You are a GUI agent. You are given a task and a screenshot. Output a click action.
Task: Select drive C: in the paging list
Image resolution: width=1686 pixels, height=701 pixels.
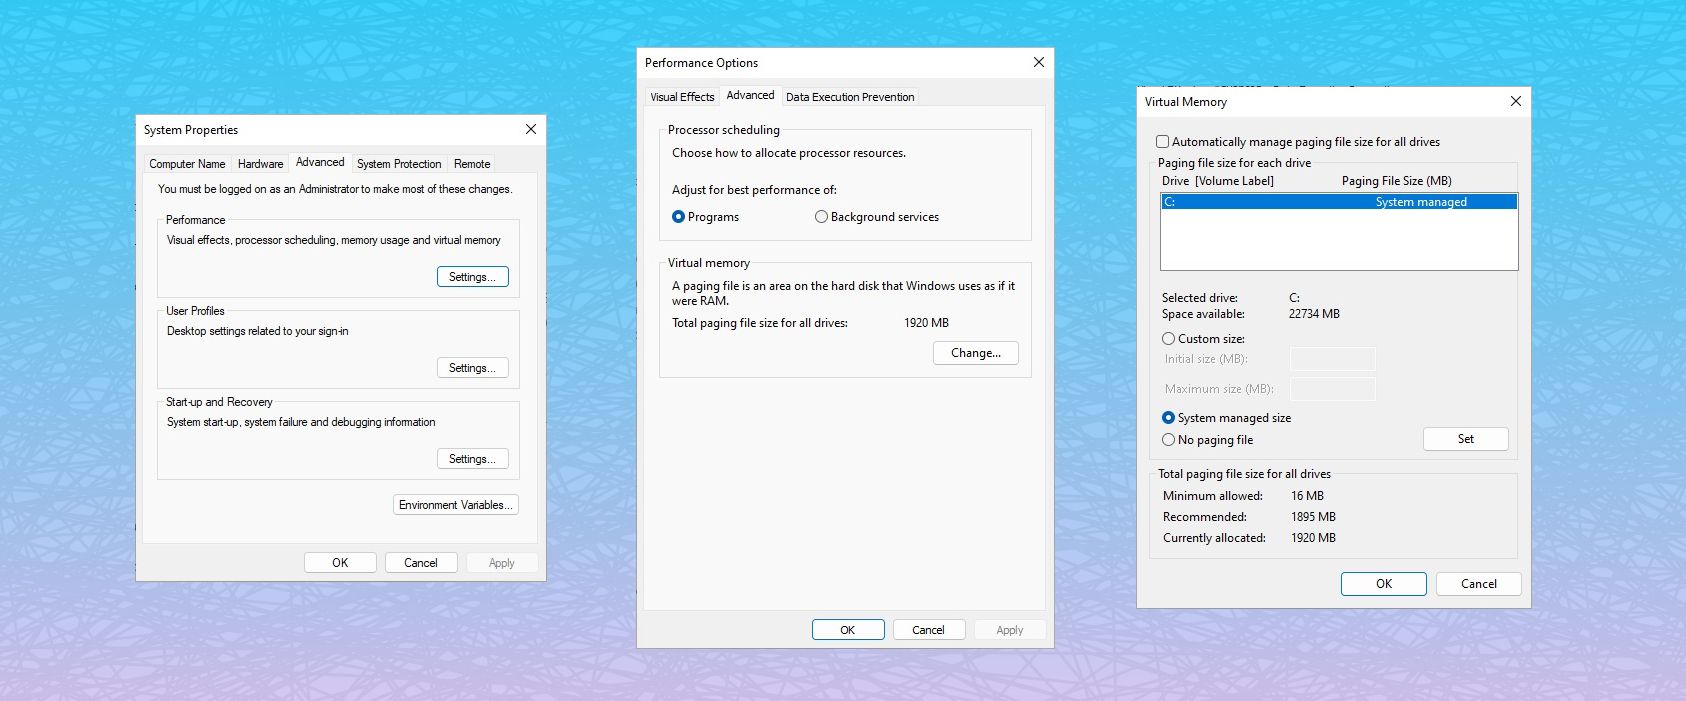(1338, 202)
